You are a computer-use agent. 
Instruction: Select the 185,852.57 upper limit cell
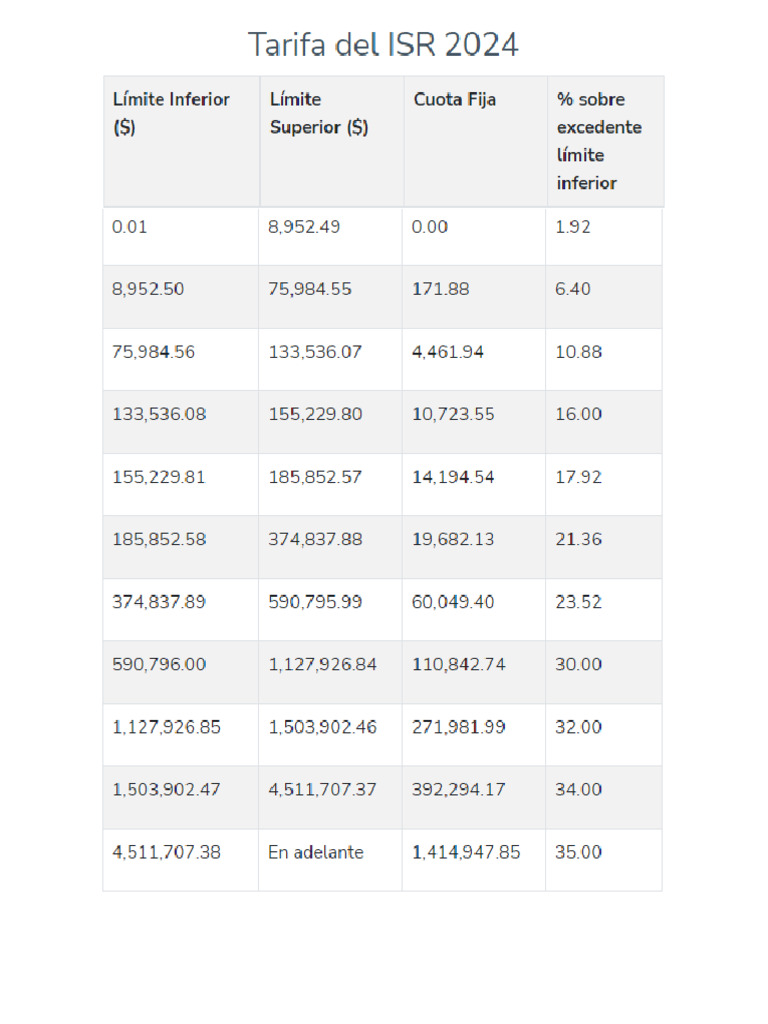point(315,477)
